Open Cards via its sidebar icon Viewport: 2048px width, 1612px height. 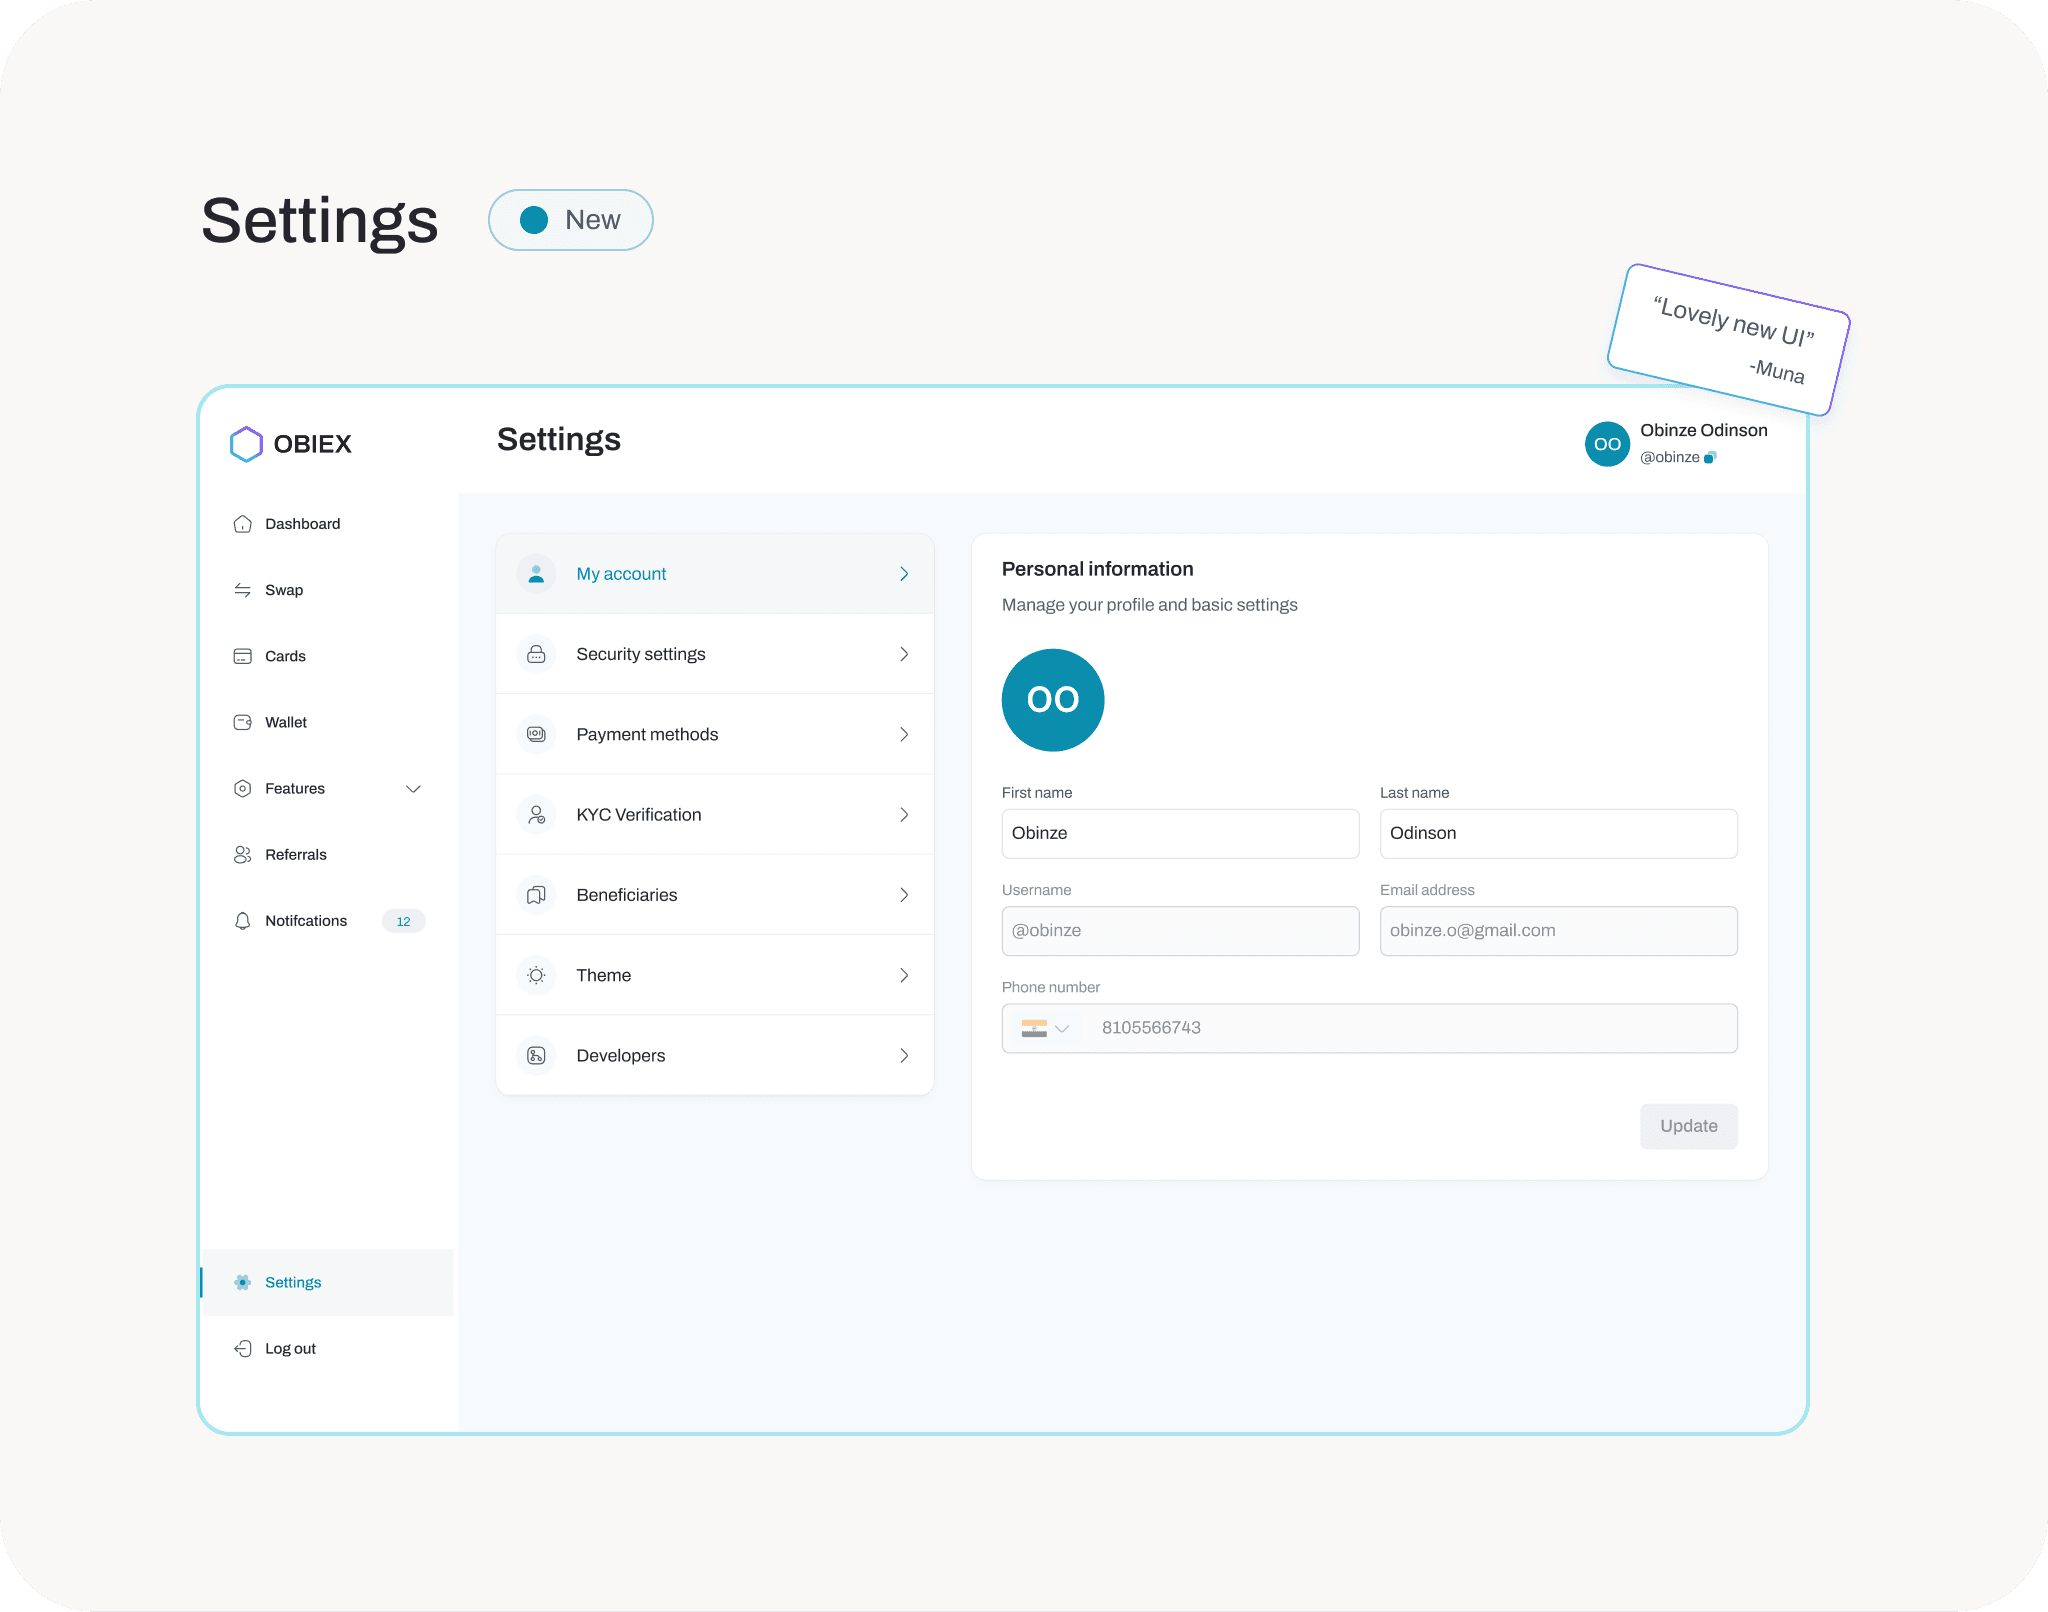(x=242, y=656)
